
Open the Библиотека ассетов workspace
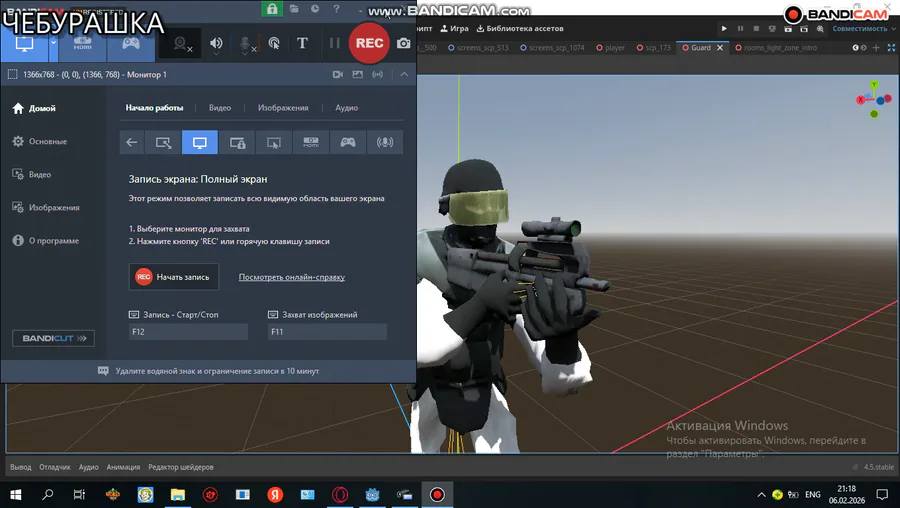[x=520, y=29]
